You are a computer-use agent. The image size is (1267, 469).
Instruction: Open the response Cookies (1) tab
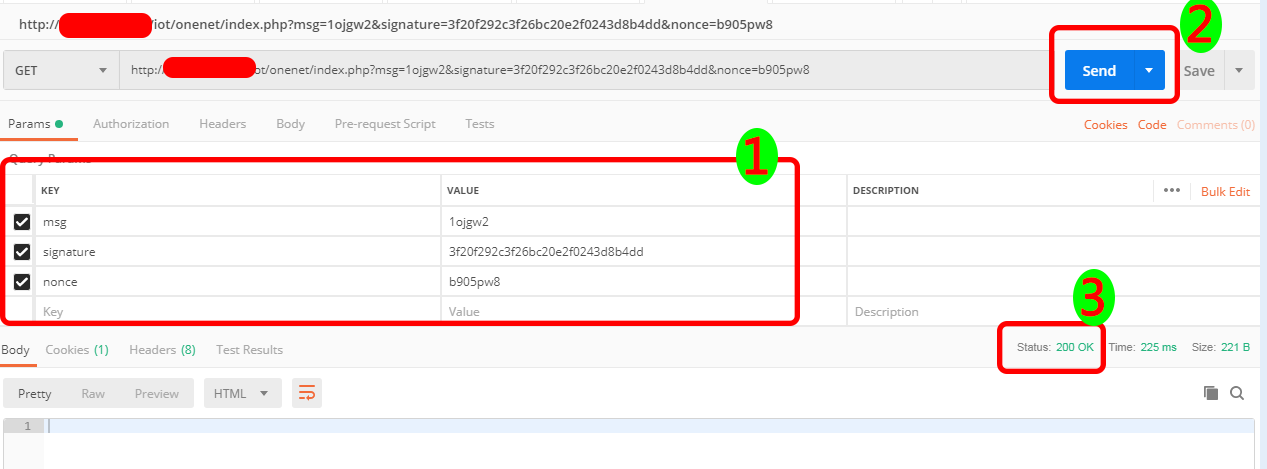[77, 350]
